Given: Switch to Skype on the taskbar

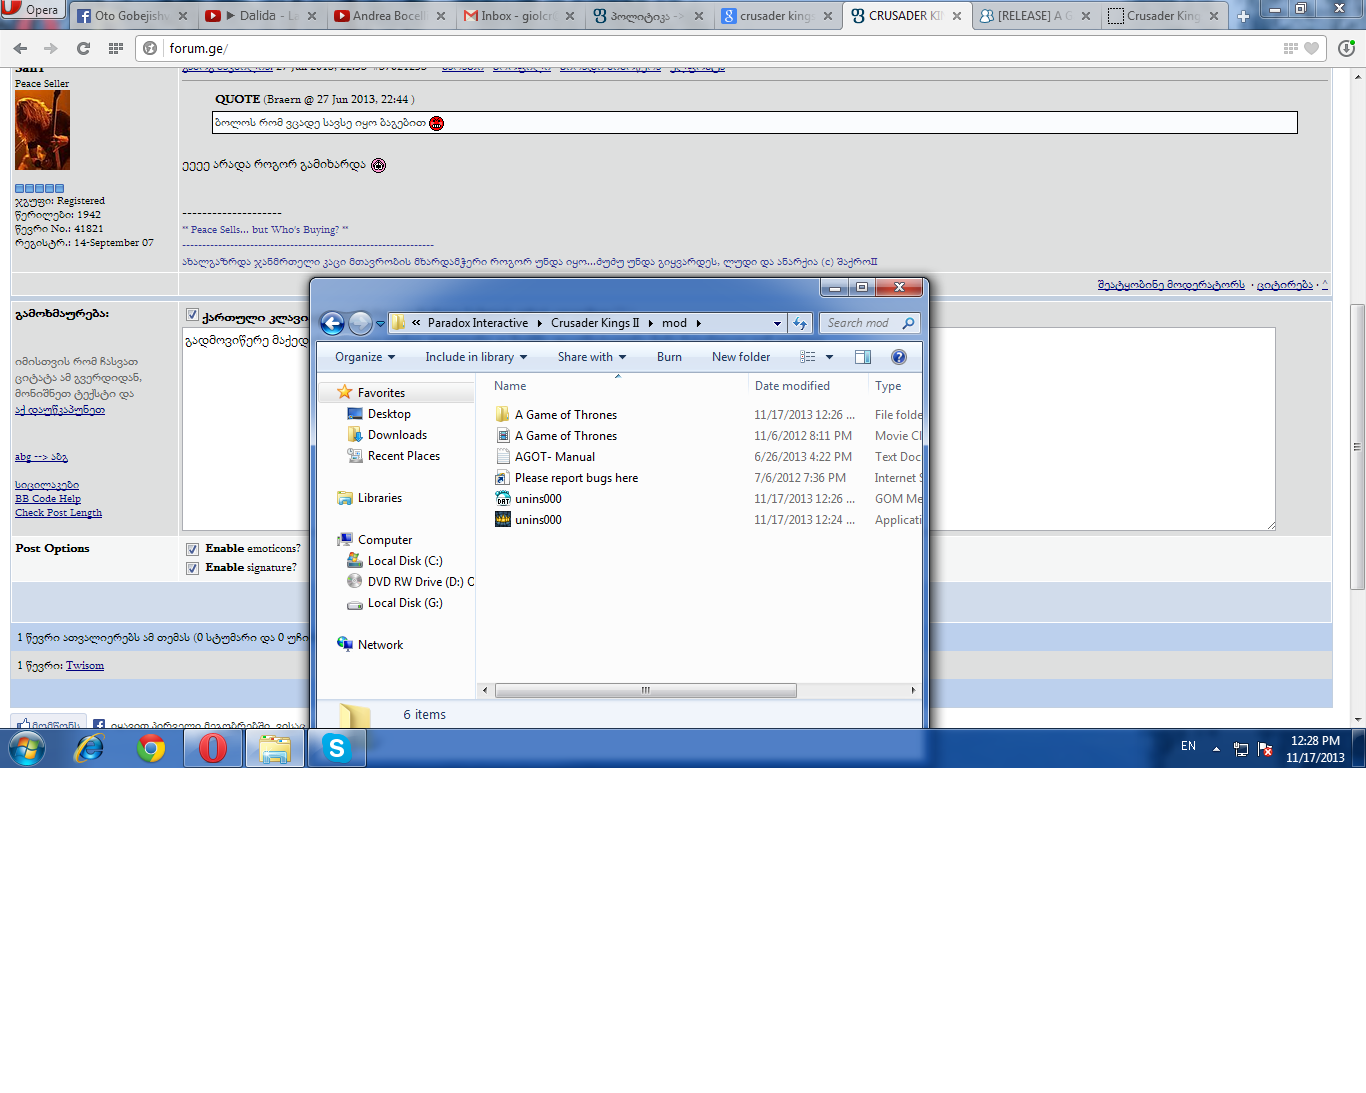Looking at the screenshot, I should click(336, 748).
